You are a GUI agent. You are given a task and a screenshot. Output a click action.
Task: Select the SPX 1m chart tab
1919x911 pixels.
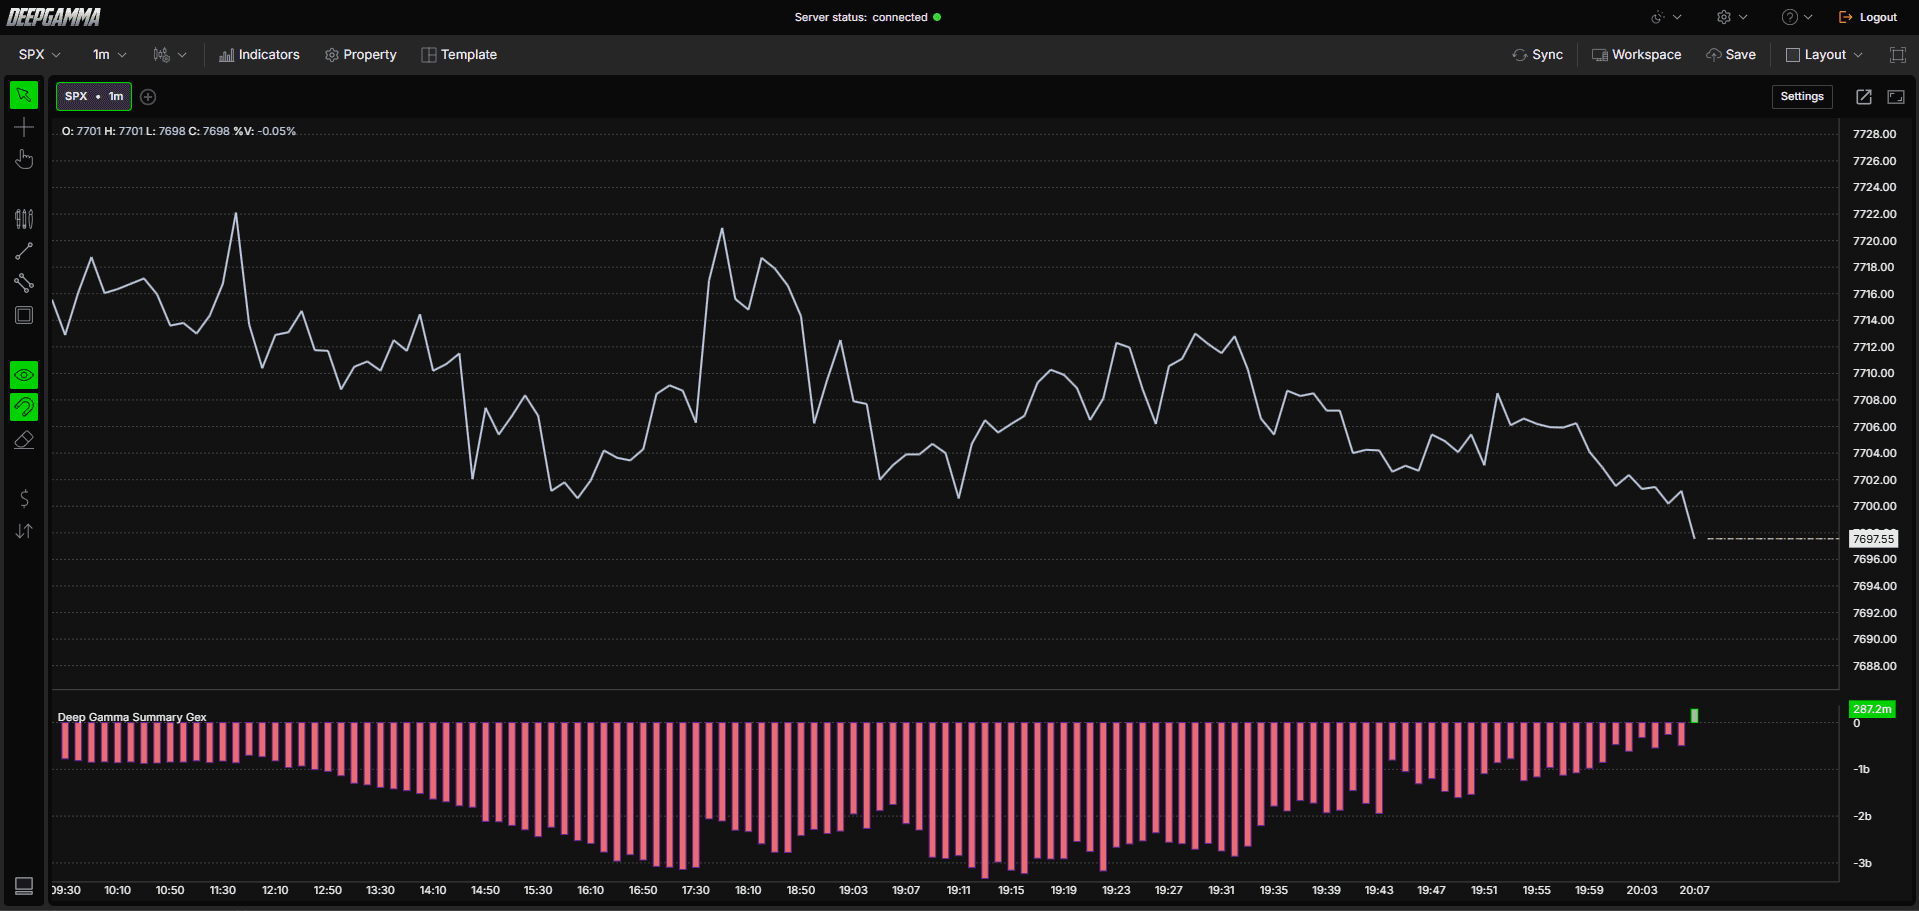pyautogui.click(x=94, y=97)
